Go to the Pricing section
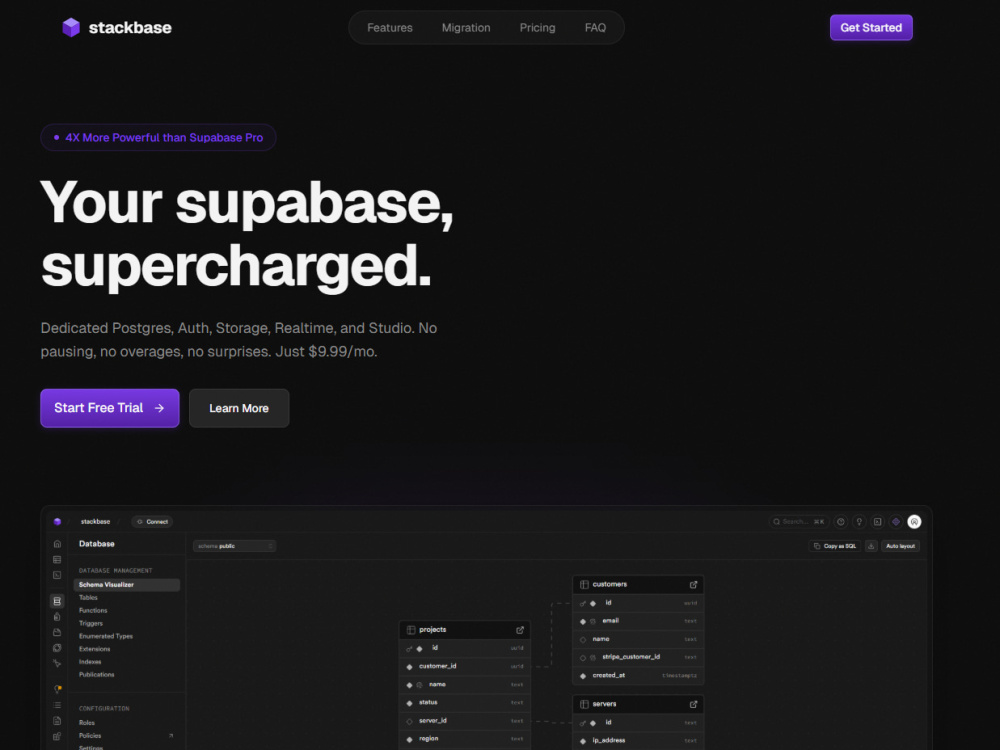This screenshot has height=750, width=1000. pos(538,28)
